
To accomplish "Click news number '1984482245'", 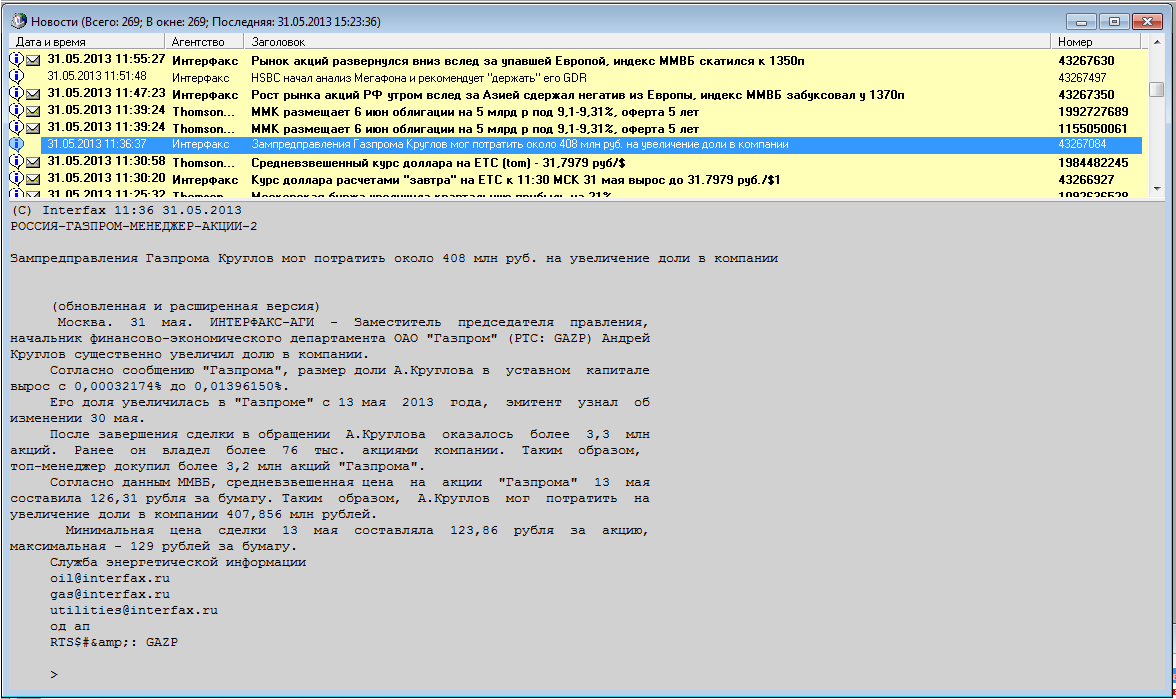I will [x=1093, y=163].
